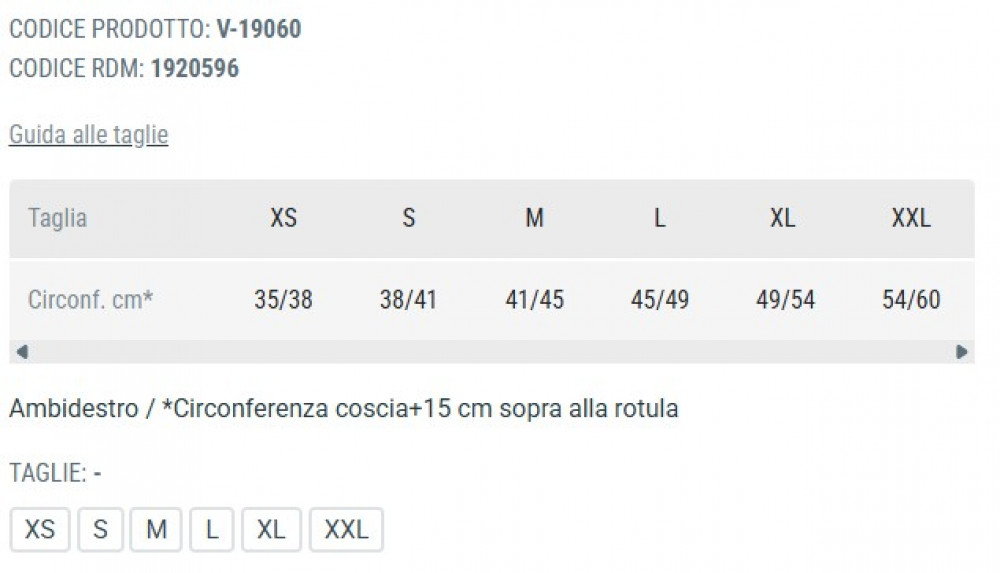Screen dimensions: 1000x573
Task: Click the RDM code 1920596
Action: click(x=195, y=69)
